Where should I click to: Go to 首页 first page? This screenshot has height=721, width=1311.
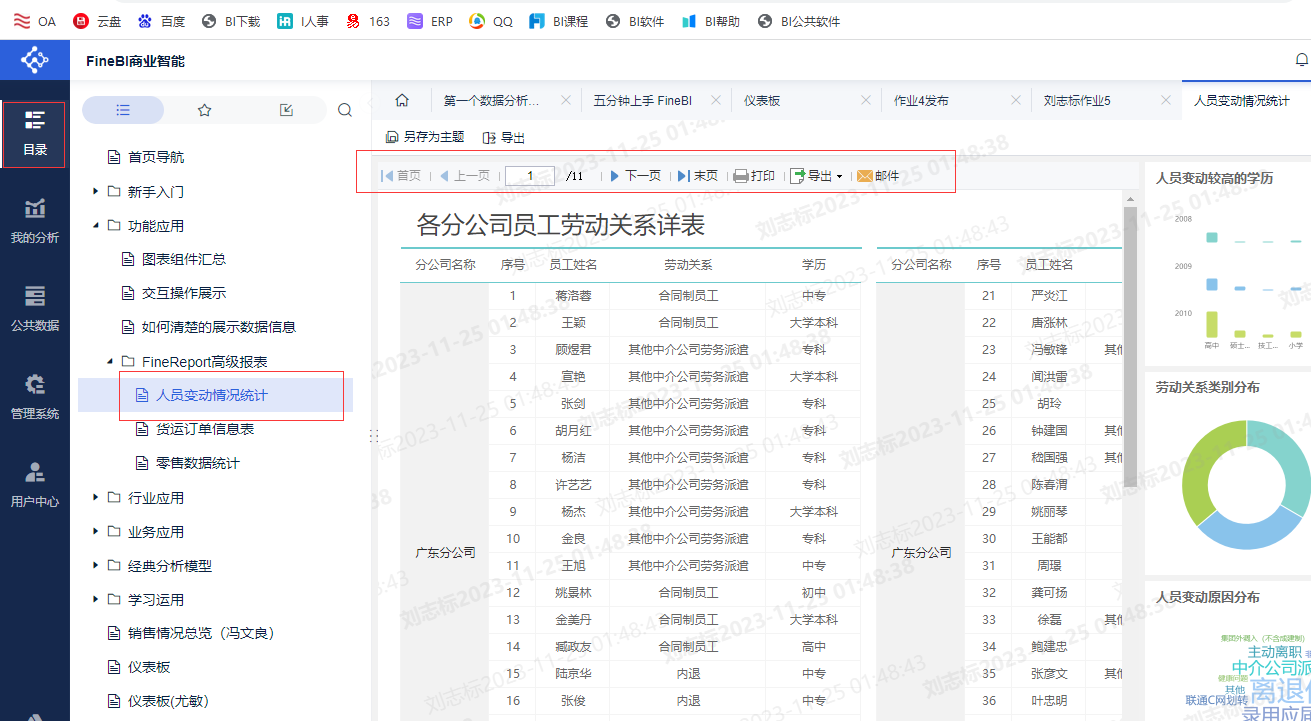402,176
